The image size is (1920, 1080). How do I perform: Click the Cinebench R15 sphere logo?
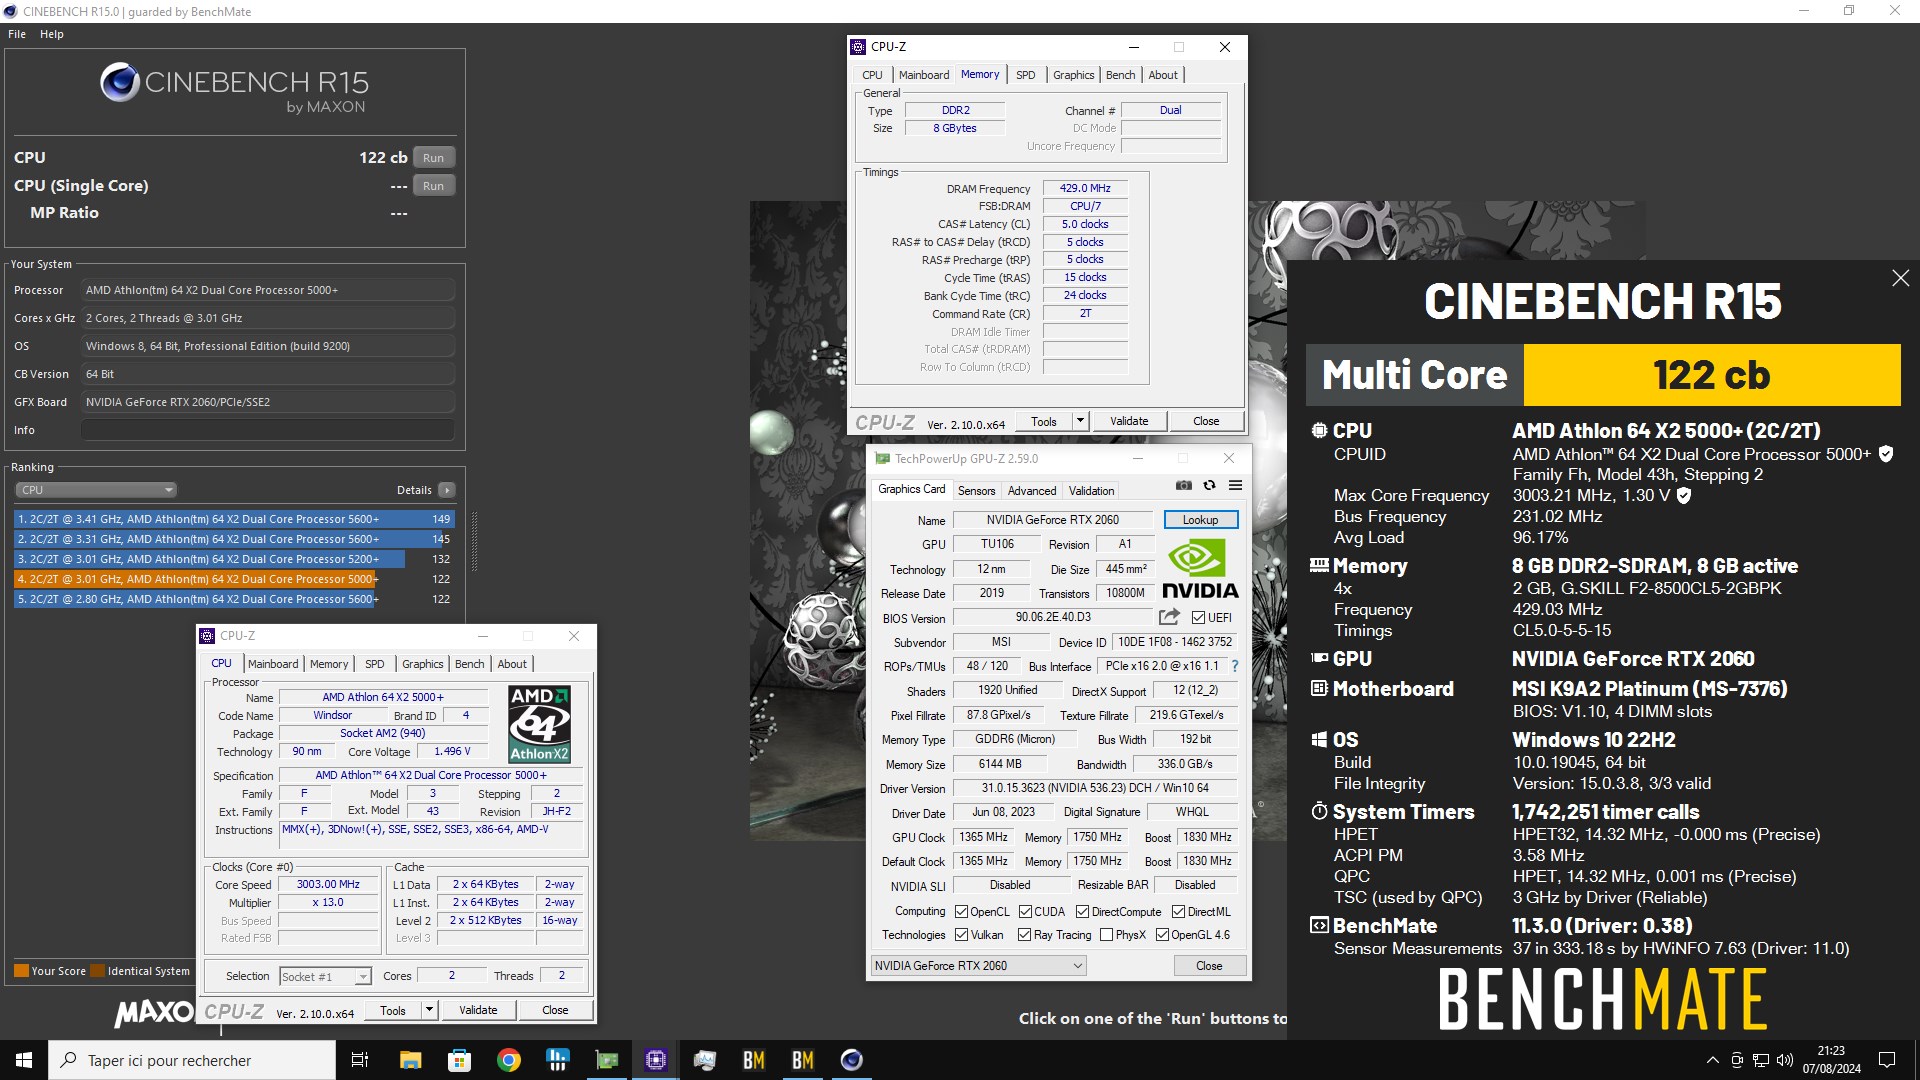[119, 82]
